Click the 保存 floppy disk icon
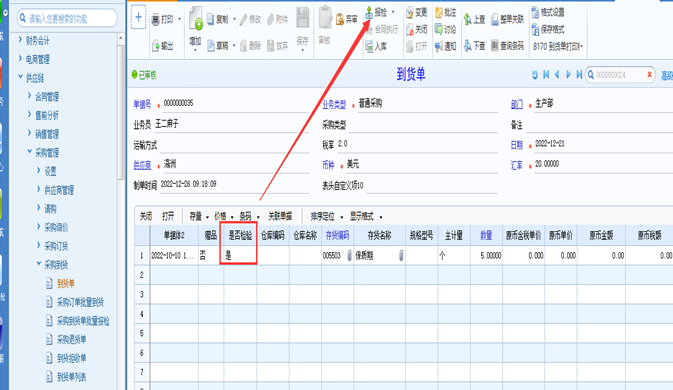This screenshot has width=673, height=390. coord(303,18)
